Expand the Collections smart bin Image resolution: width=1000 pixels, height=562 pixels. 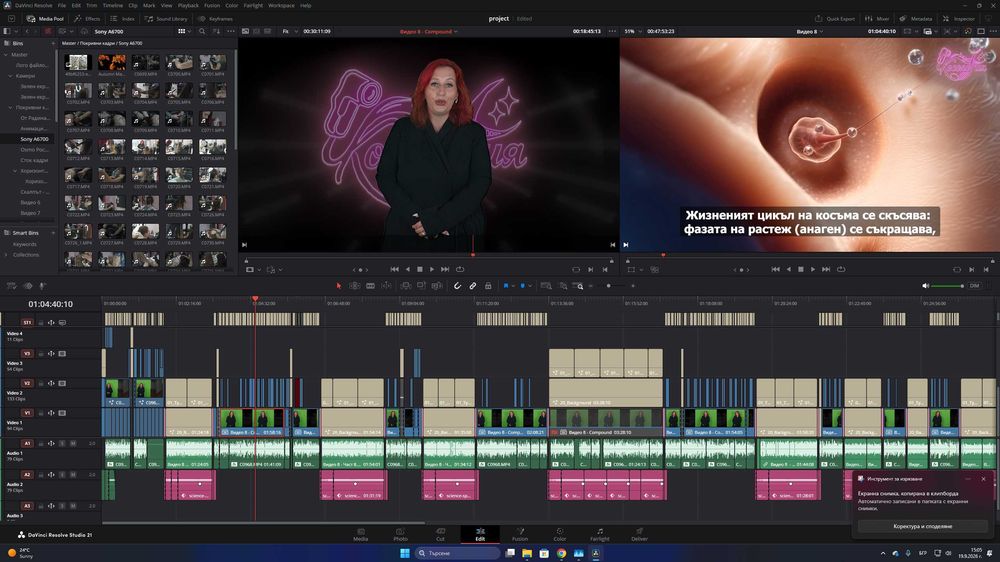6,255
